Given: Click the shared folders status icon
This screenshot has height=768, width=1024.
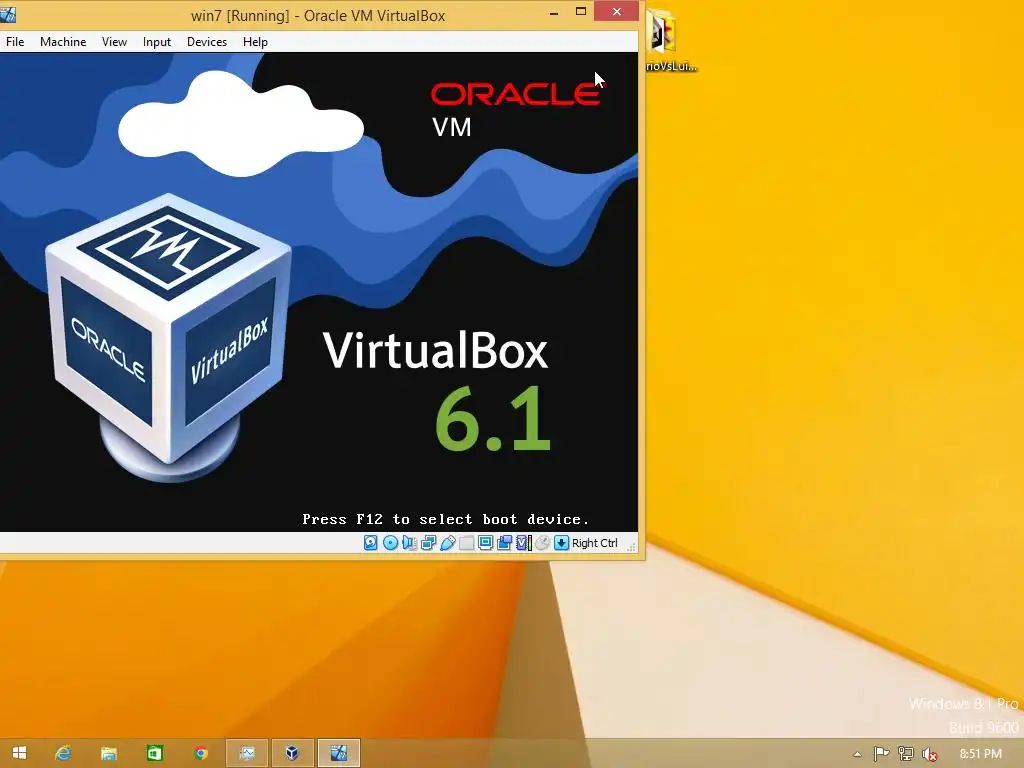Looking at the screenshot, I should click(x=466, y=543).
